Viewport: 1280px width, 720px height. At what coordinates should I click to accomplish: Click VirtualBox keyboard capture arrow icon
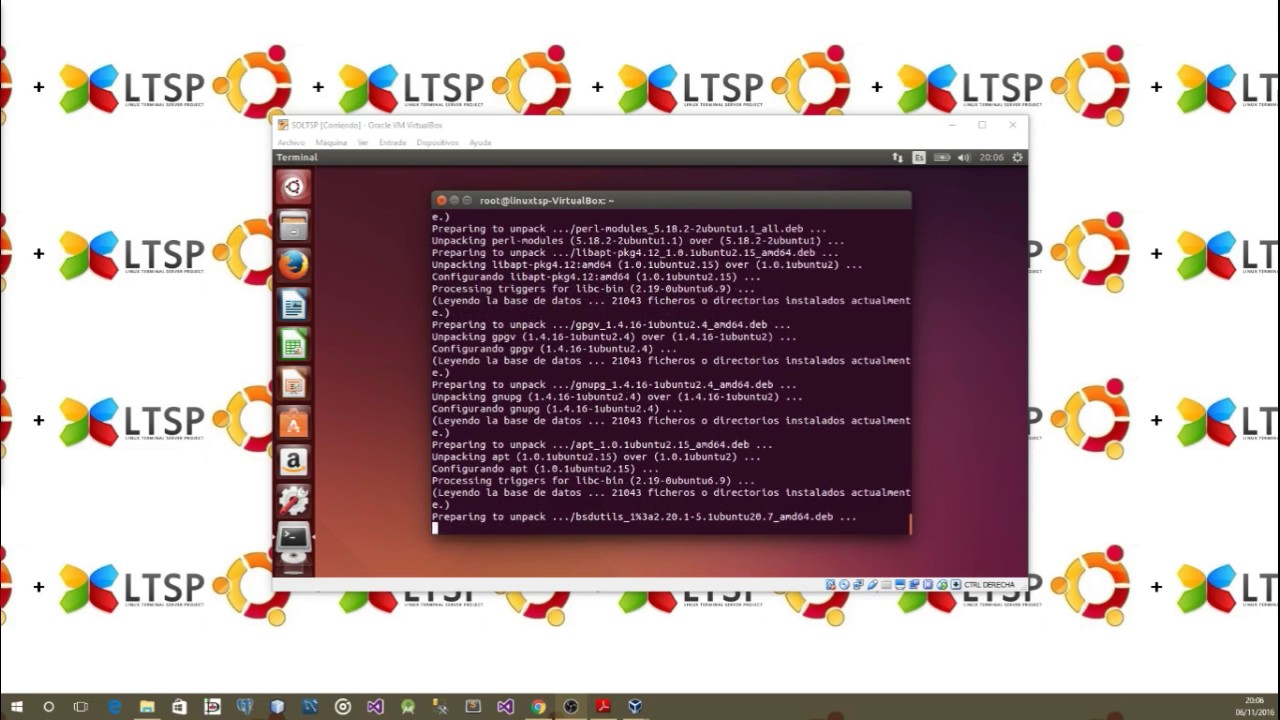(x=956, y=585)
